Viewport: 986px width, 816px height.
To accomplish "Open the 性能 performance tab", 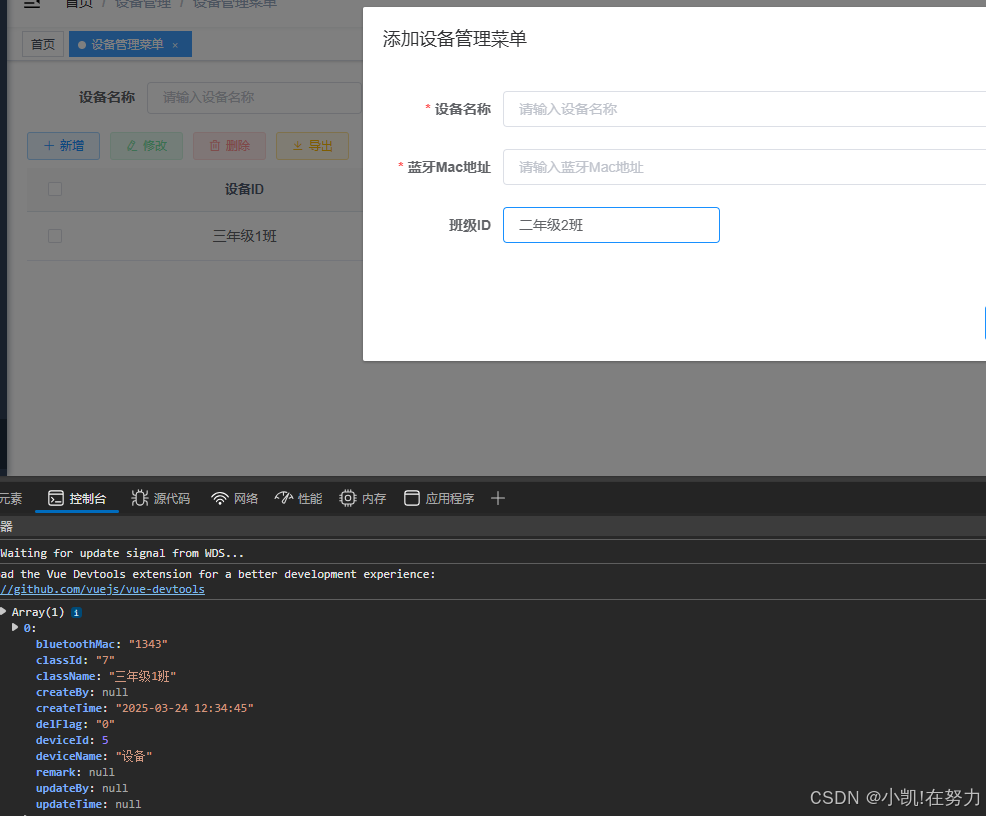I will (299, 499).
